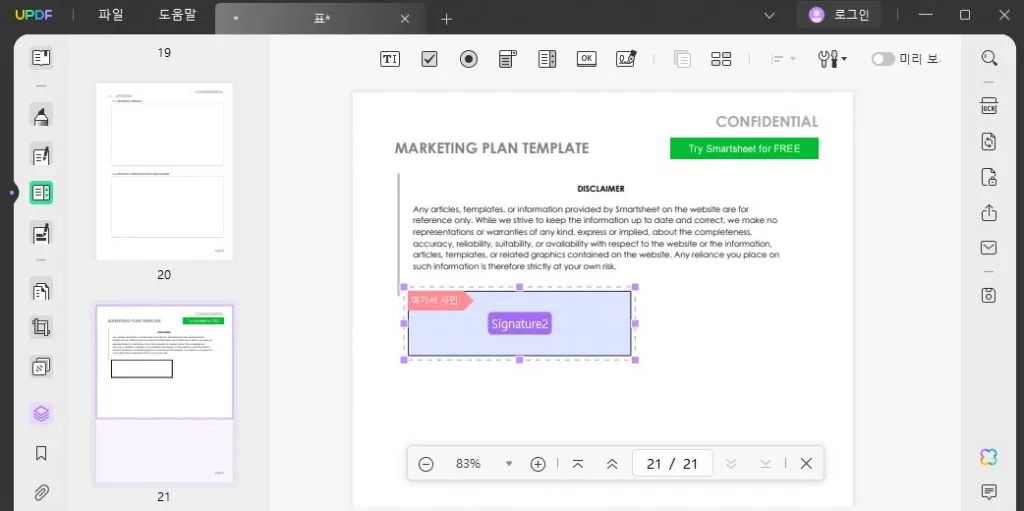Open the Fill & Sign tool in sidebar

point(41,233)
